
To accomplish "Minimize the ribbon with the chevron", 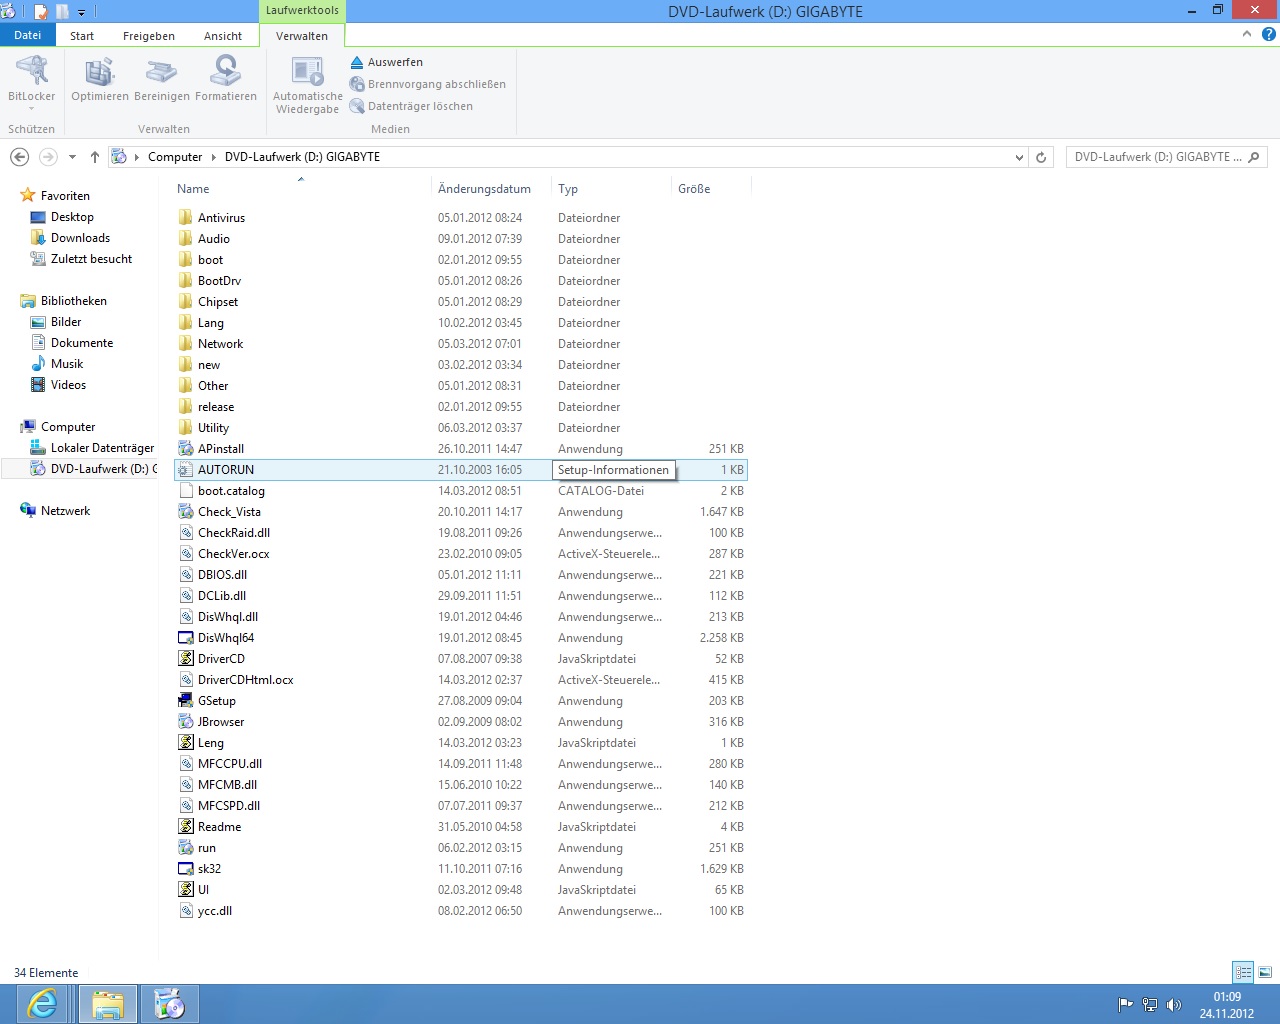I will coord(1247,34).
